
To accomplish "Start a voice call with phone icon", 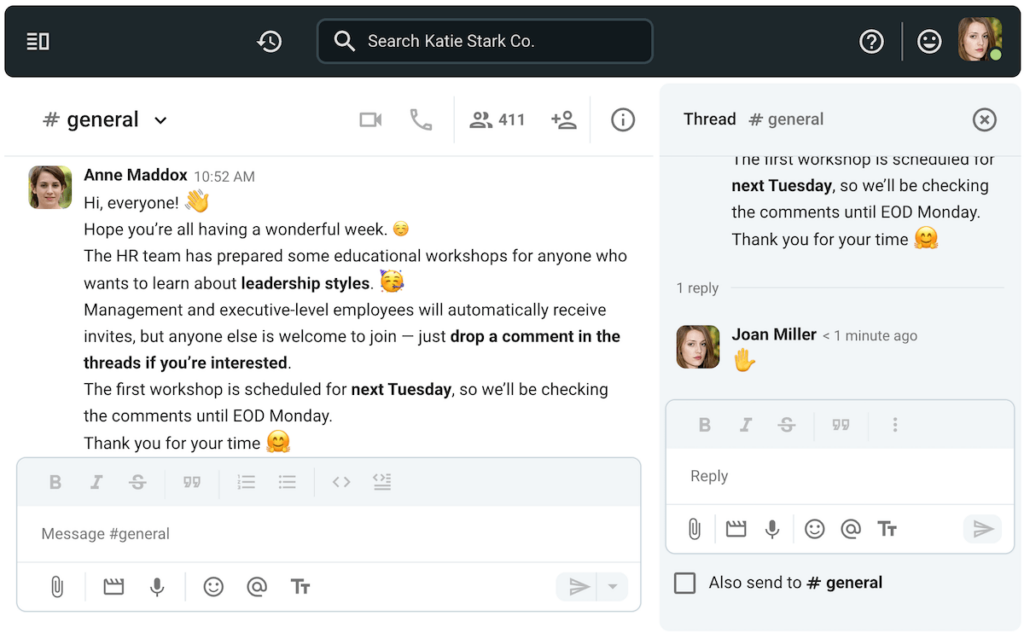I will (421, 120).
